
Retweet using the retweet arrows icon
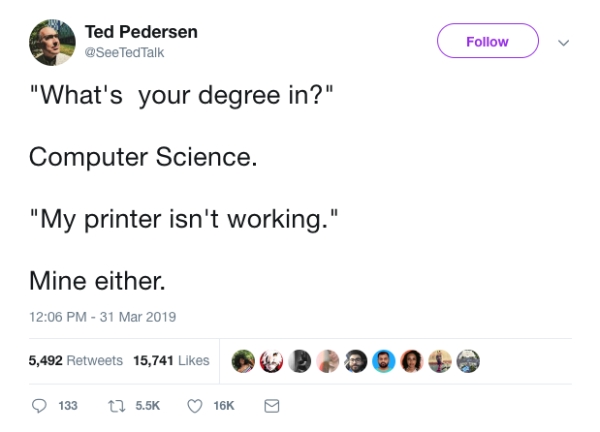click(x=112, y=406)
